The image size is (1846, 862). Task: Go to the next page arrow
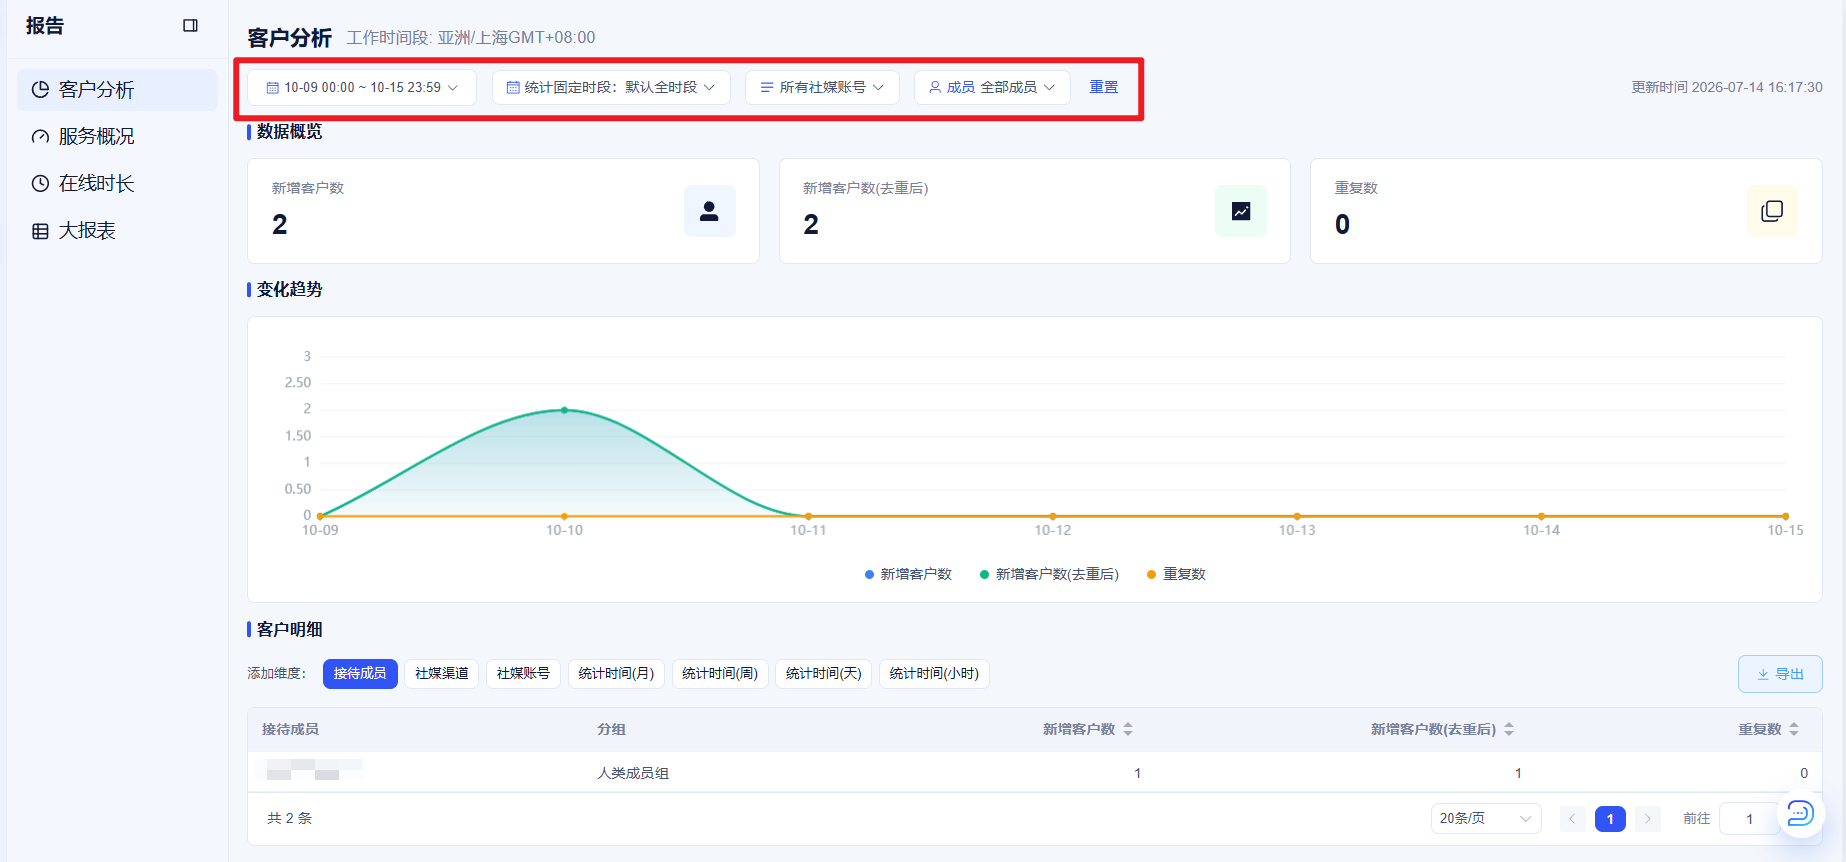pyautogui.click(x=1648, y=819)
